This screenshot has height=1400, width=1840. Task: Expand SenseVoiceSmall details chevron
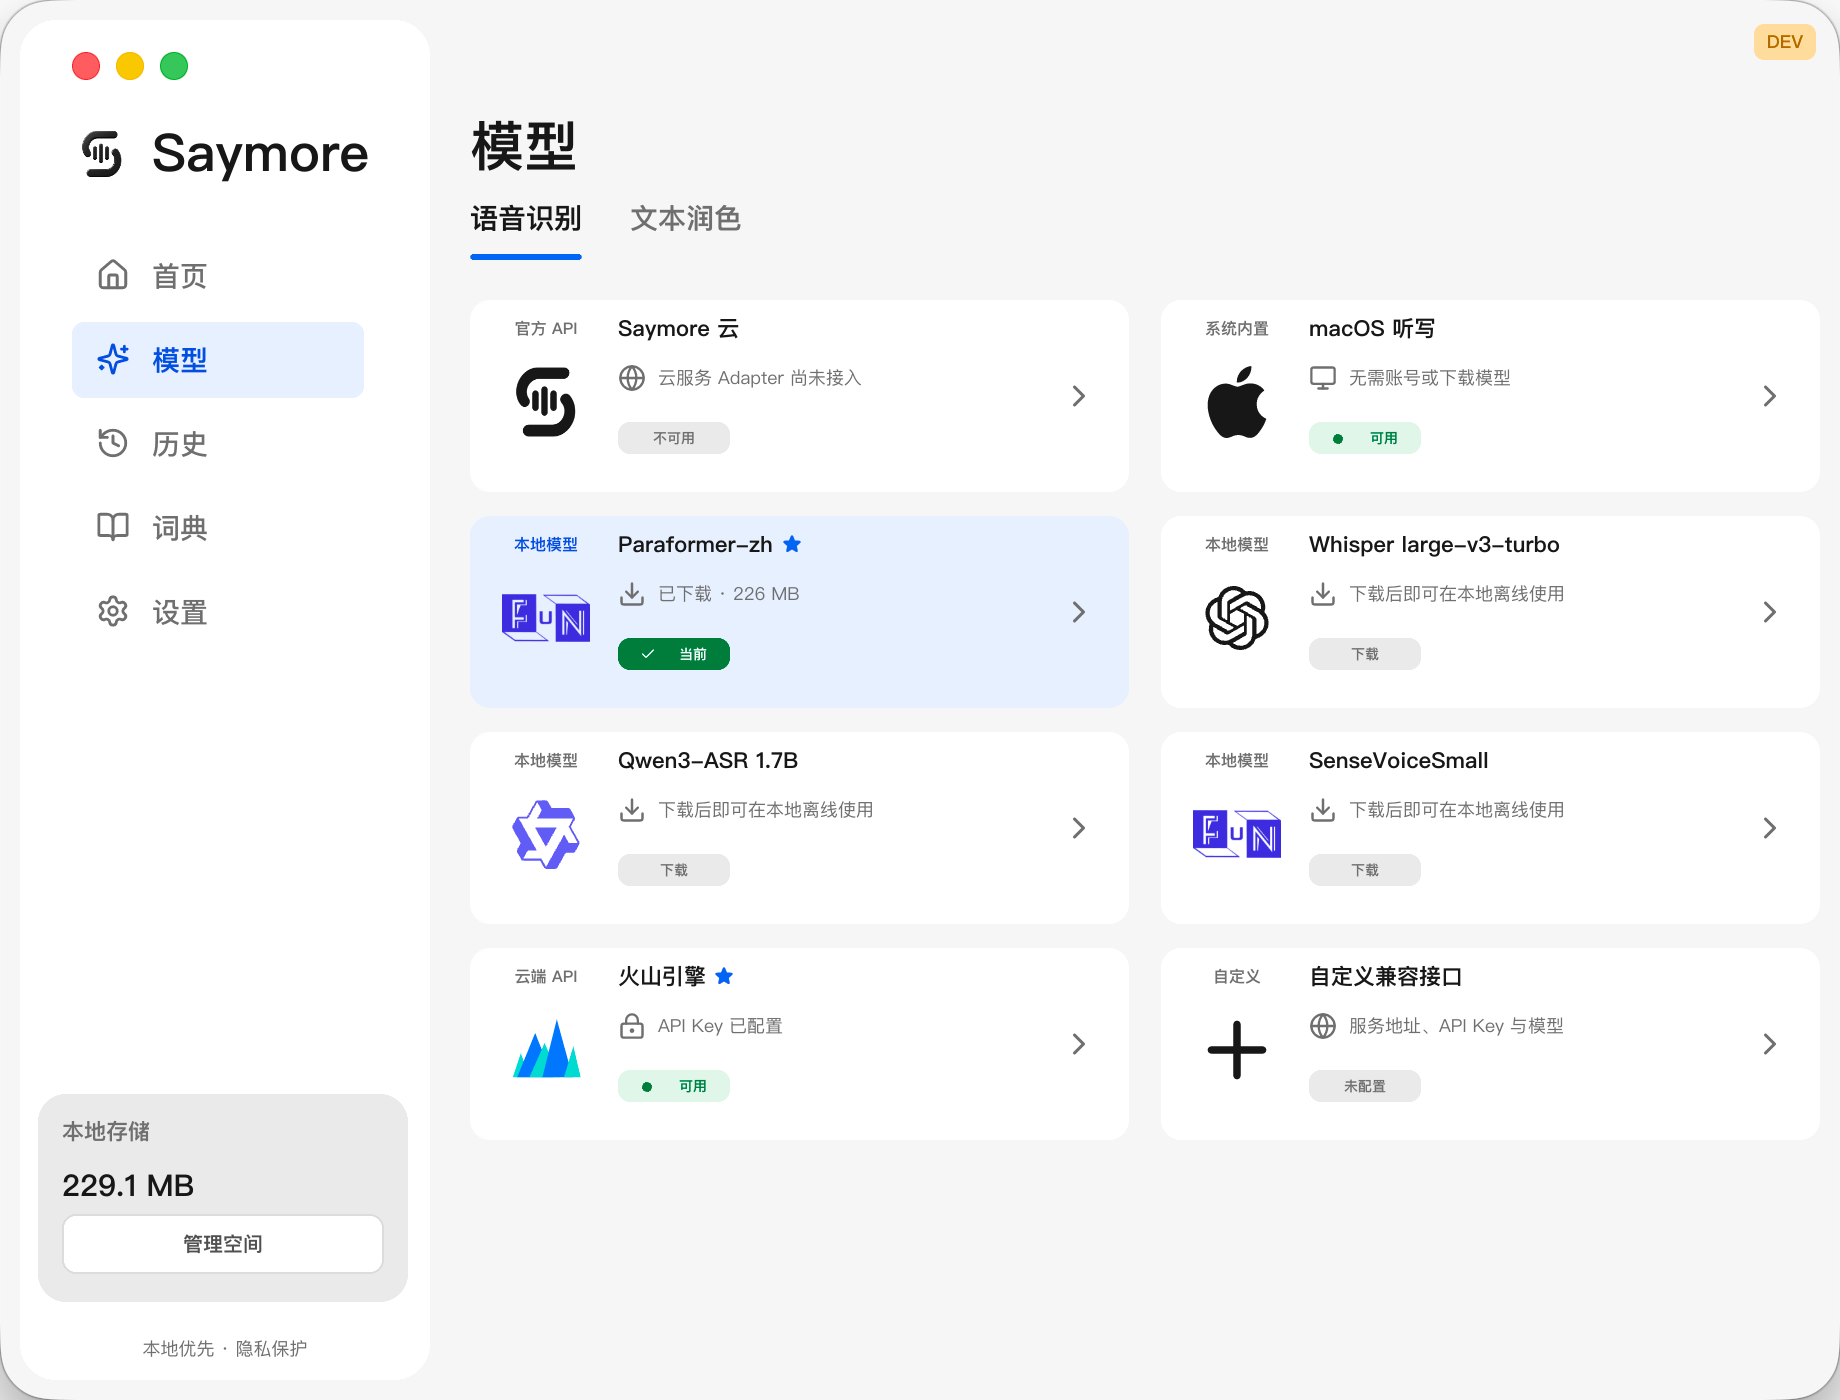tap(1770, 828)
